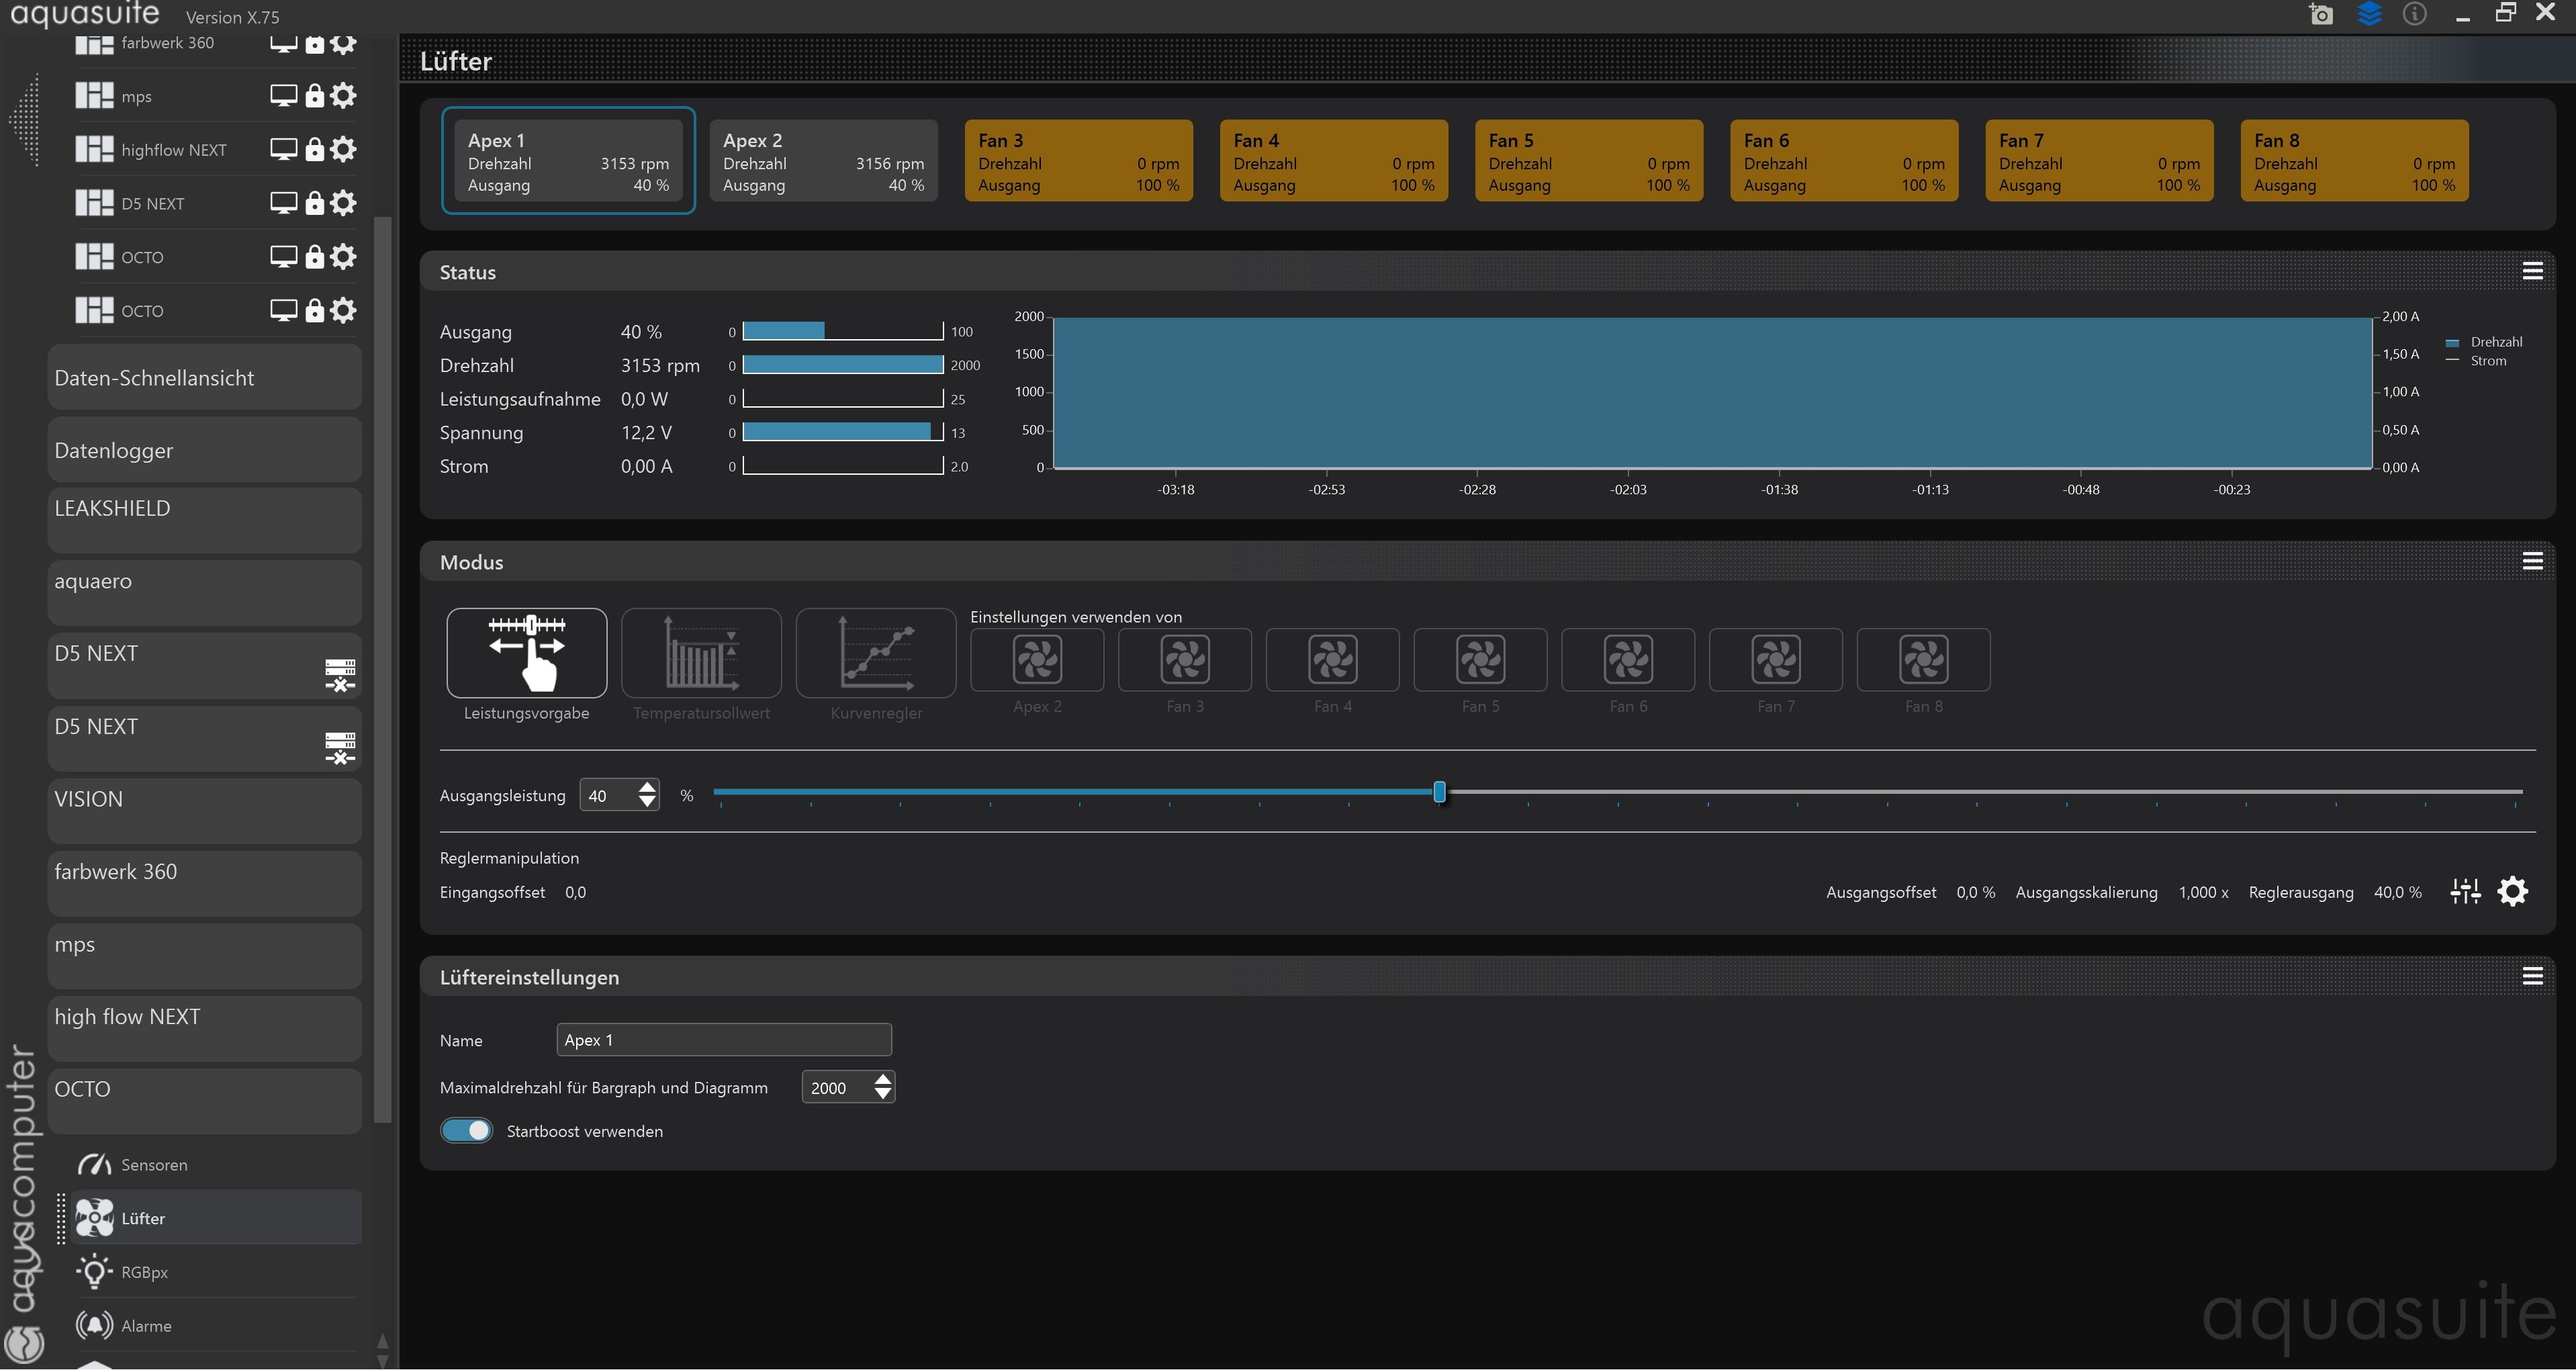Open the Alarme menu item
The image size is (2576, 1370).
217,1326
